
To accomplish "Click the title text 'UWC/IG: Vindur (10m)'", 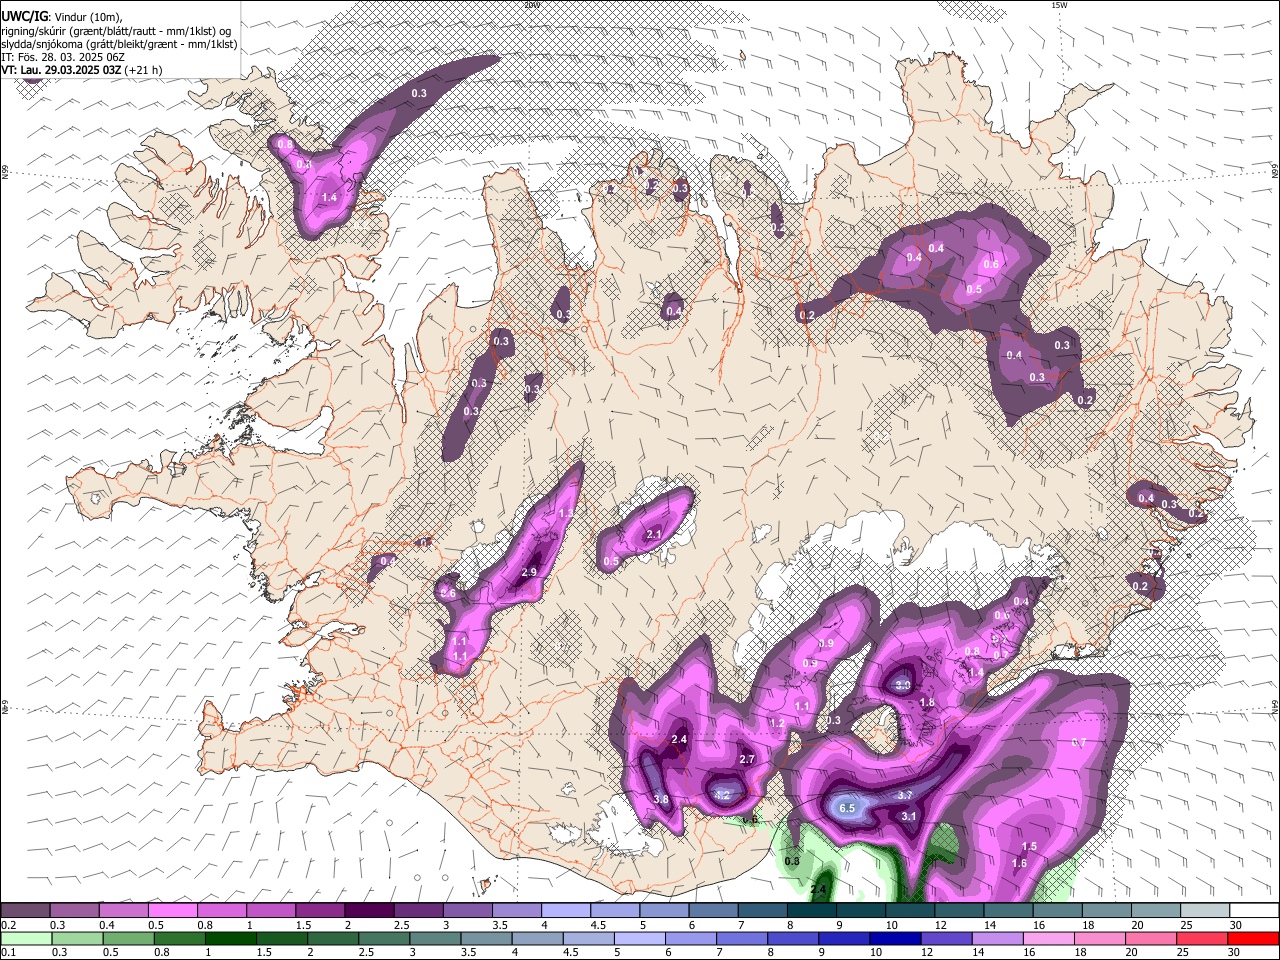I will coord(62,16).
